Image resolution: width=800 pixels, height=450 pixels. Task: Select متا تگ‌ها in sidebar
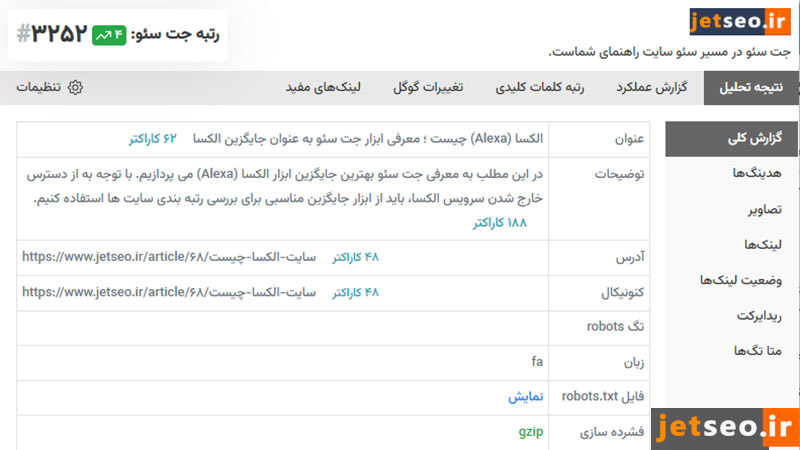[x=758, y=351]
